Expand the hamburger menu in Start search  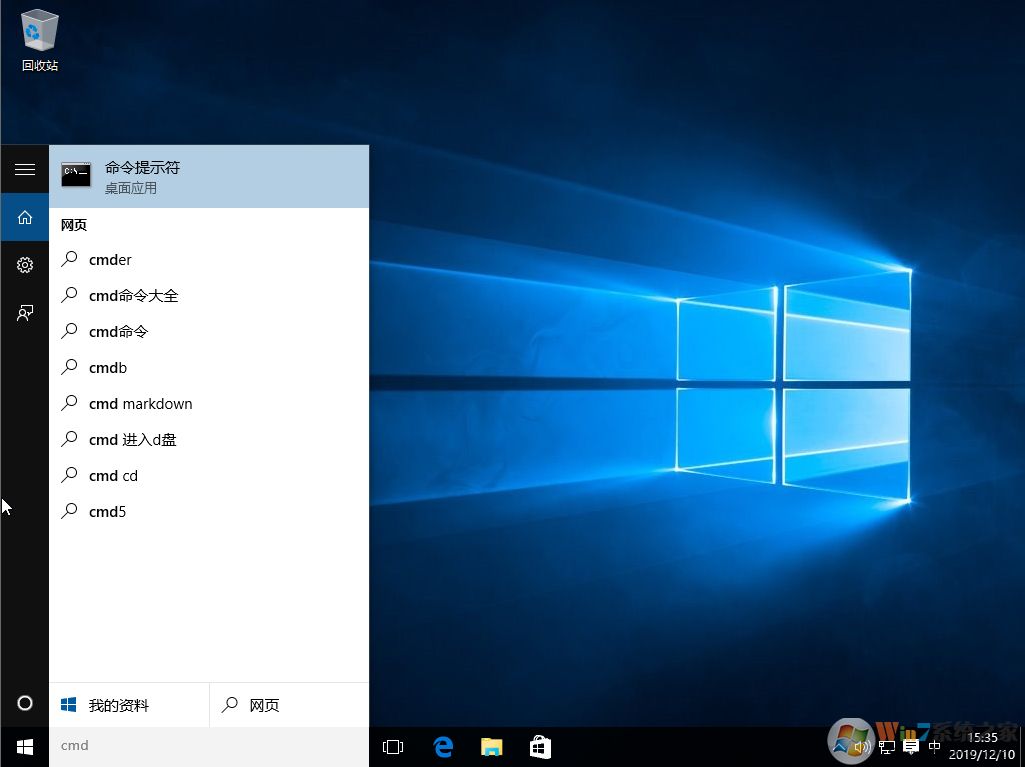tap(24, 169)
